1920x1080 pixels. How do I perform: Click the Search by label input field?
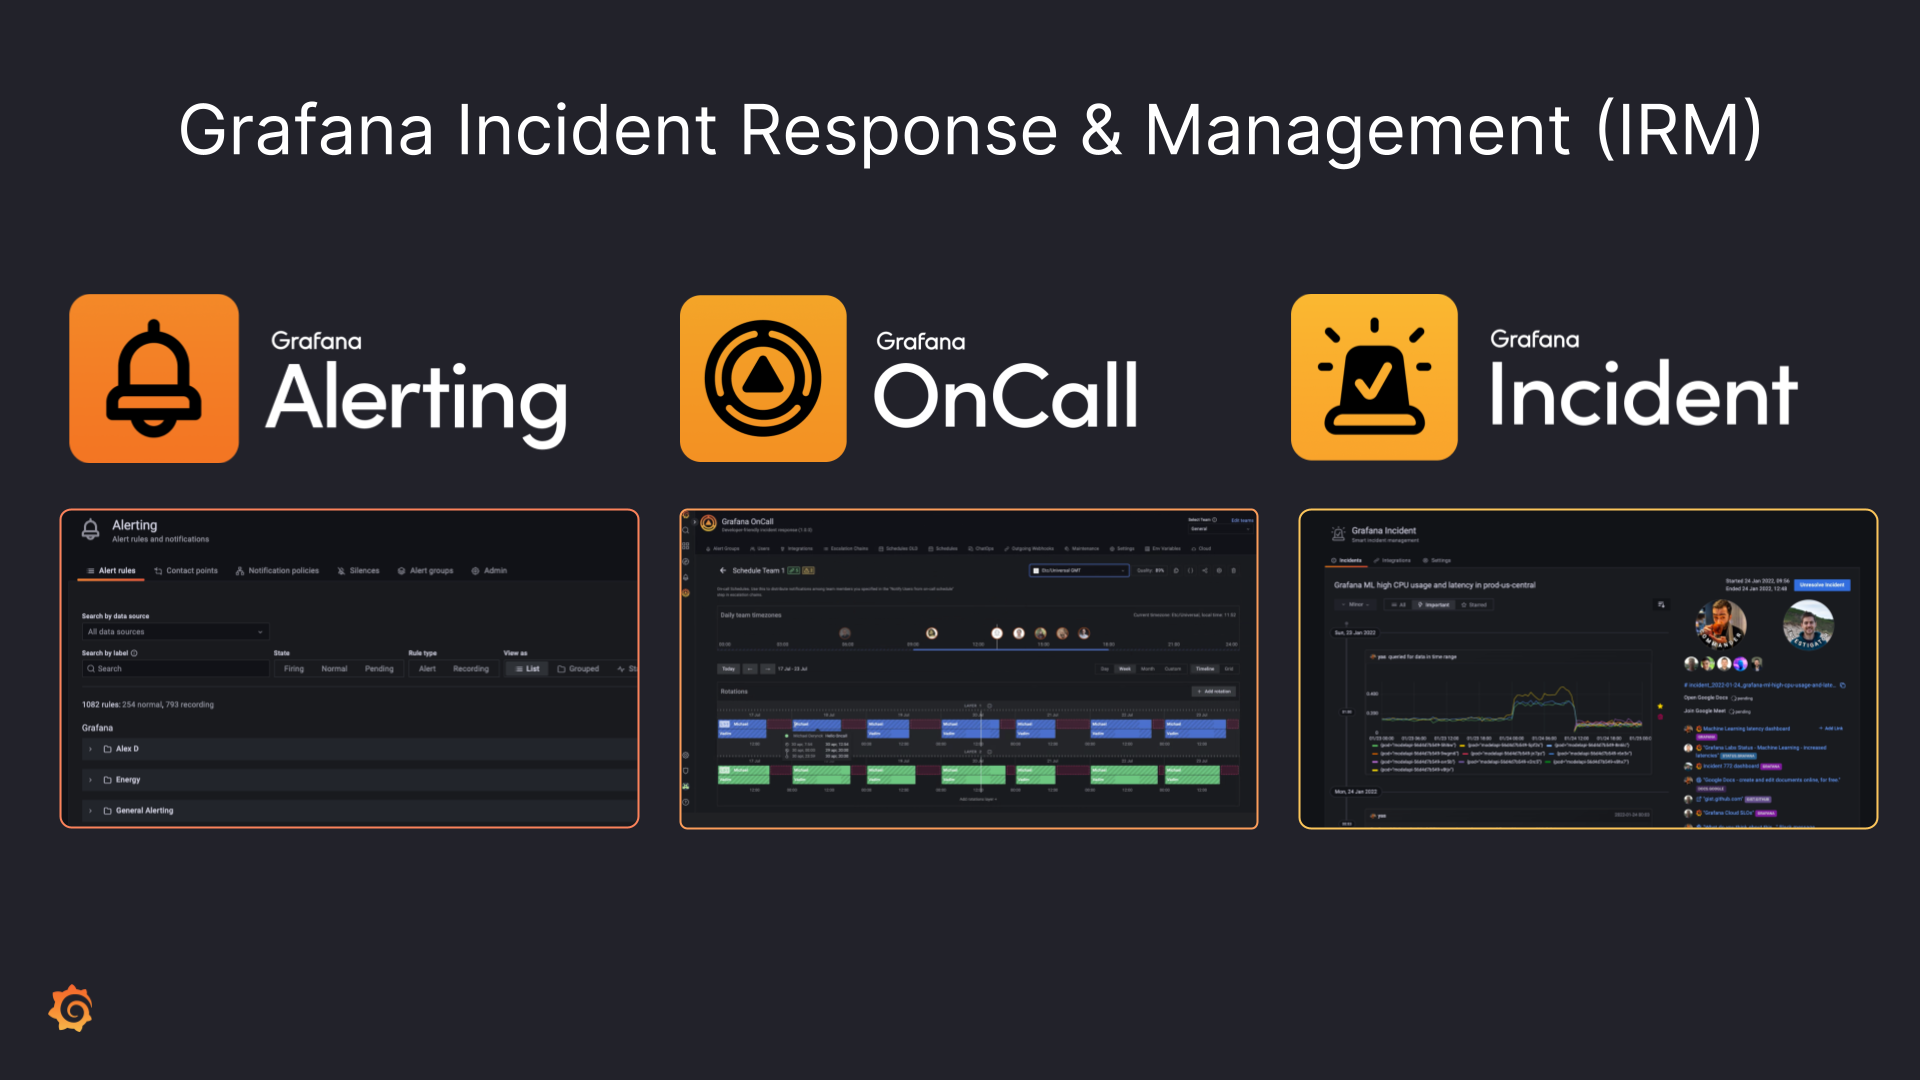tap(175, 669)
